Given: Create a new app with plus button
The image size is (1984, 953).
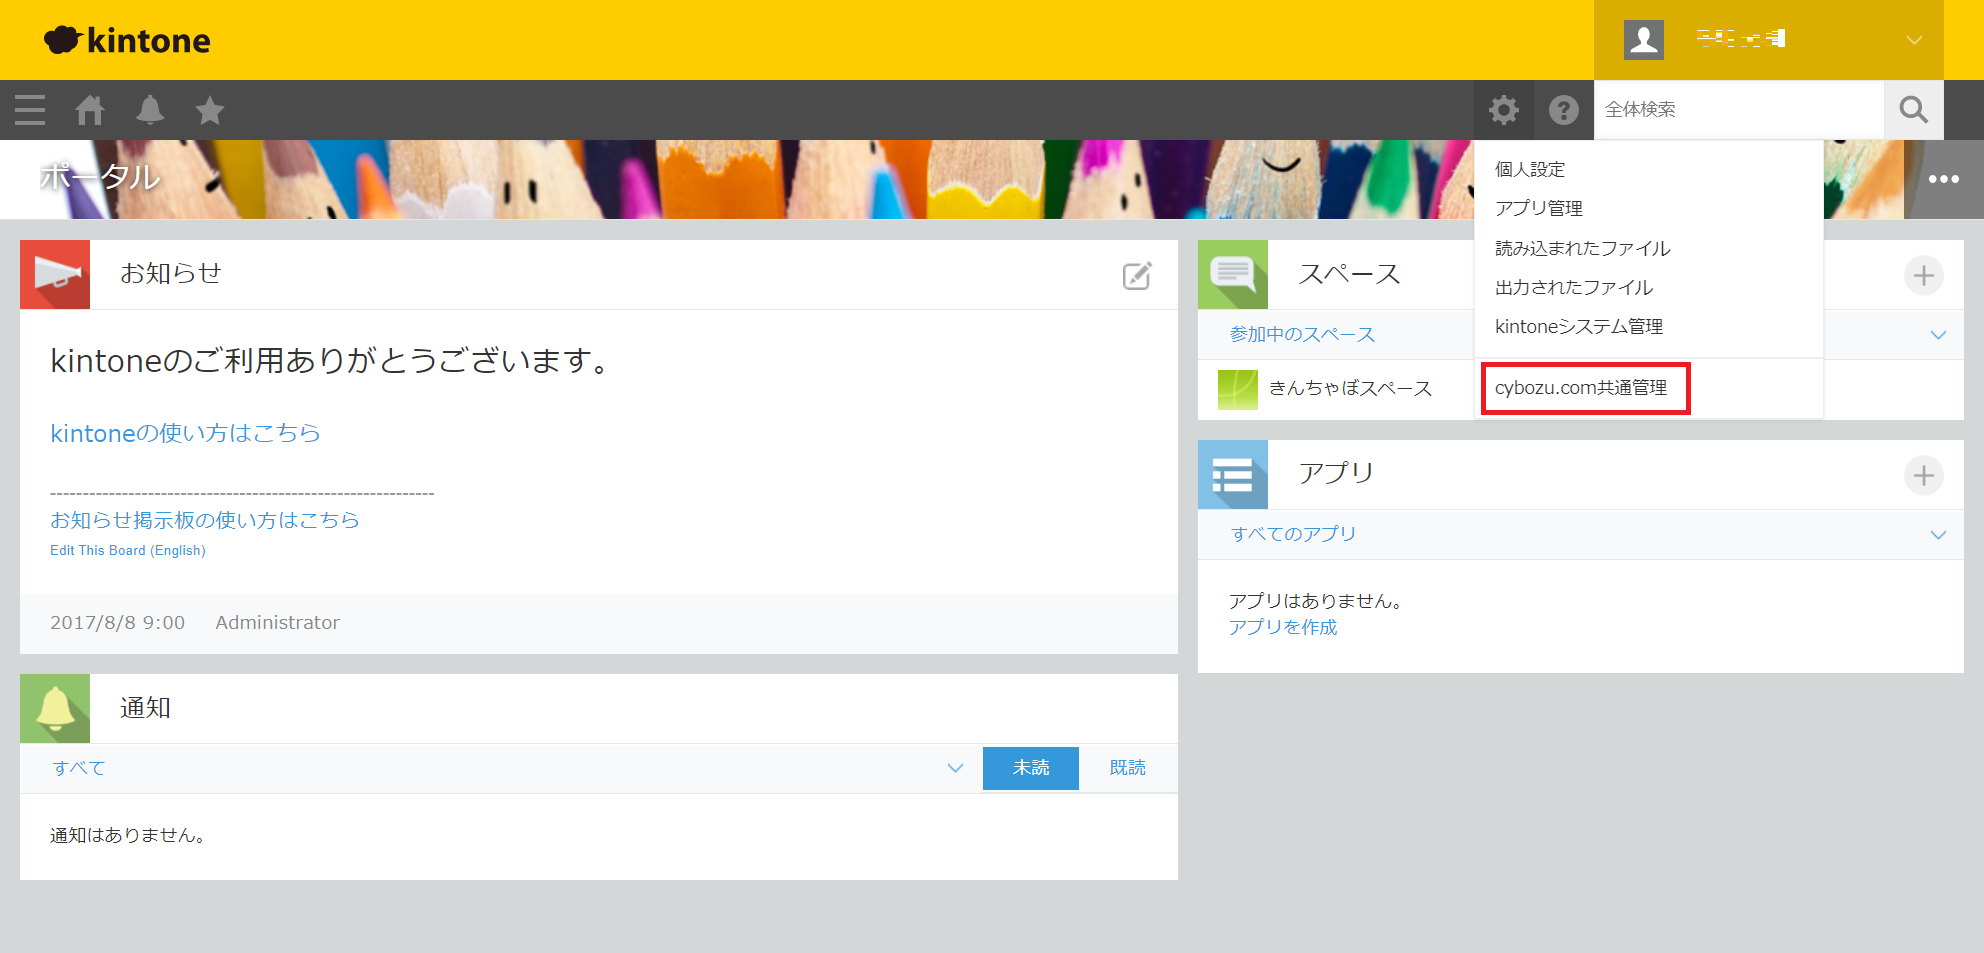Looking at the screenshot, I should pos(1923,475).
